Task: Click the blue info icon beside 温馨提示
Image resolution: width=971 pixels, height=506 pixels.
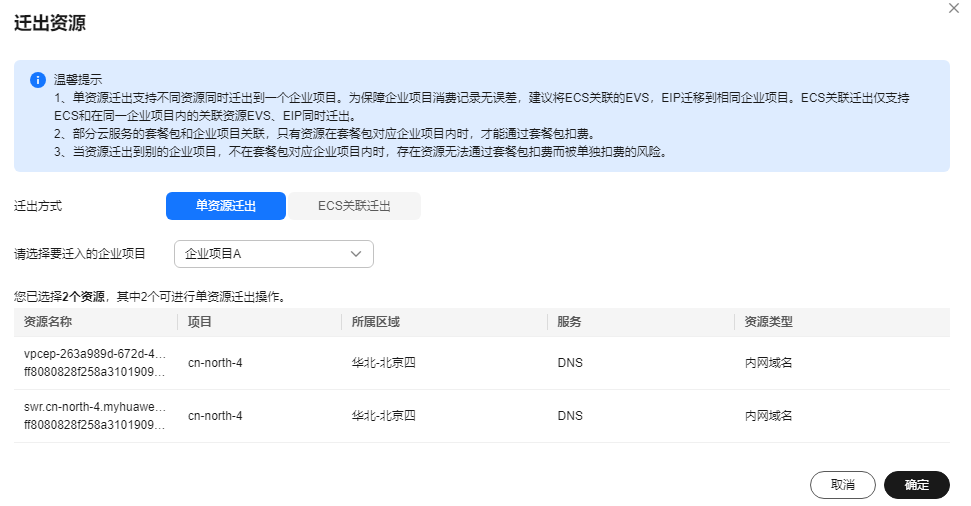Action: click(x=38, y=80)
